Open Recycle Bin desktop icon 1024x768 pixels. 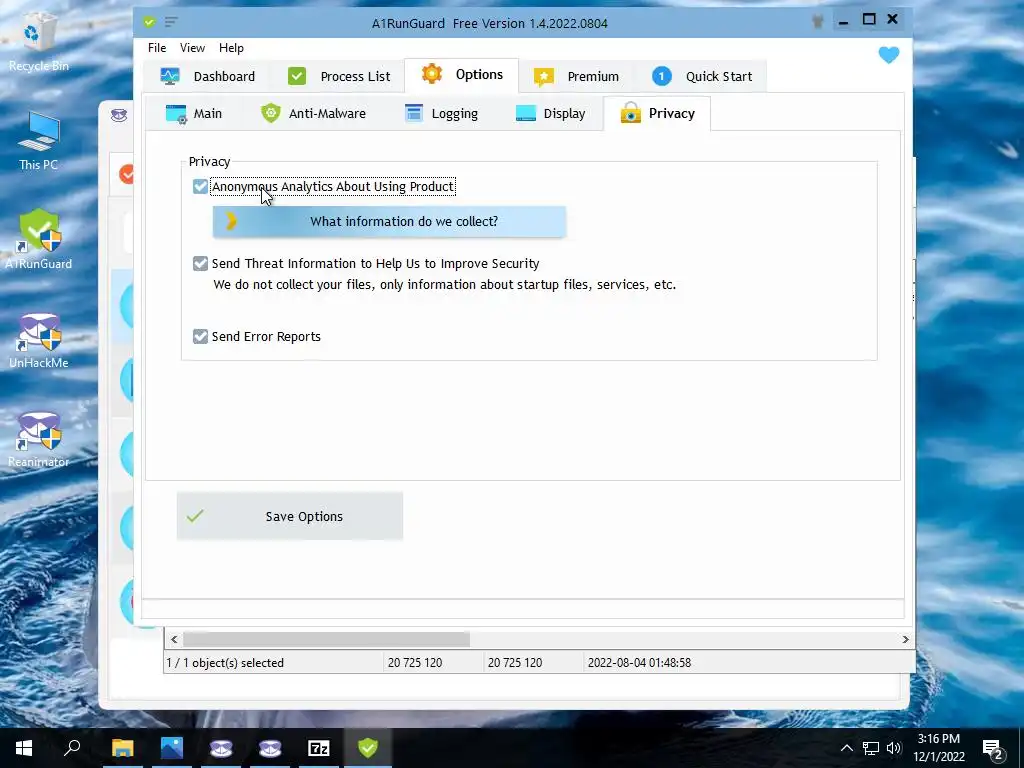[x=39, y=42]
